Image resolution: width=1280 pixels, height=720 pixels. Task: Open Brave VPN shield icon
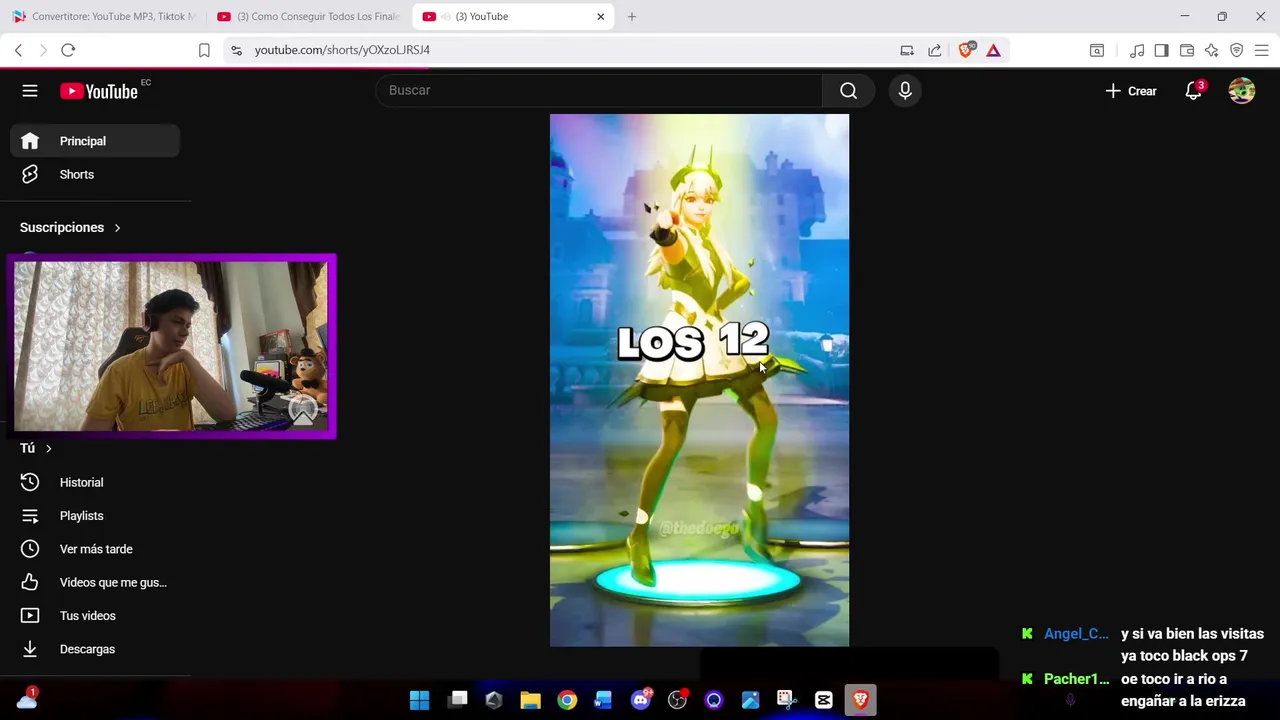pyautogui.click(x=1236, y=50)
